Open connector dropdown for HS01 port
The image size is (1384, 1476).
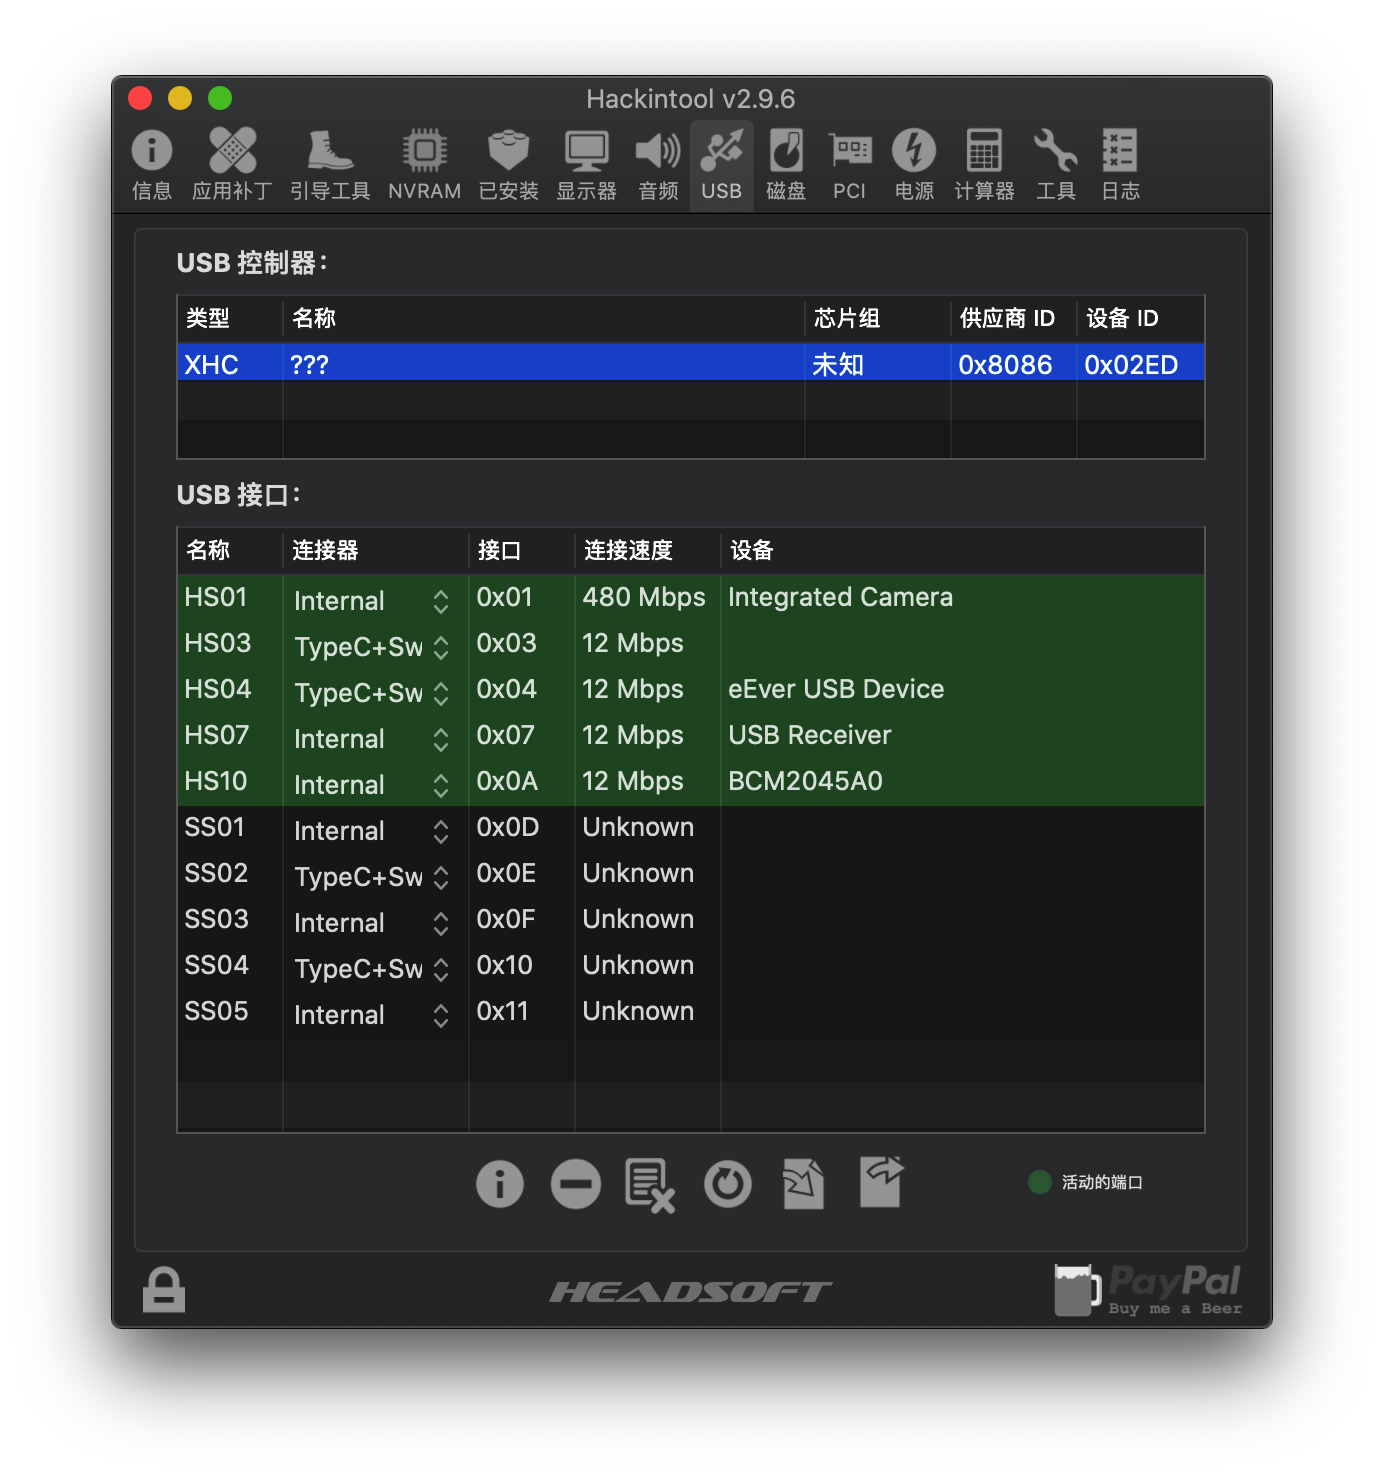pos(371,601)
